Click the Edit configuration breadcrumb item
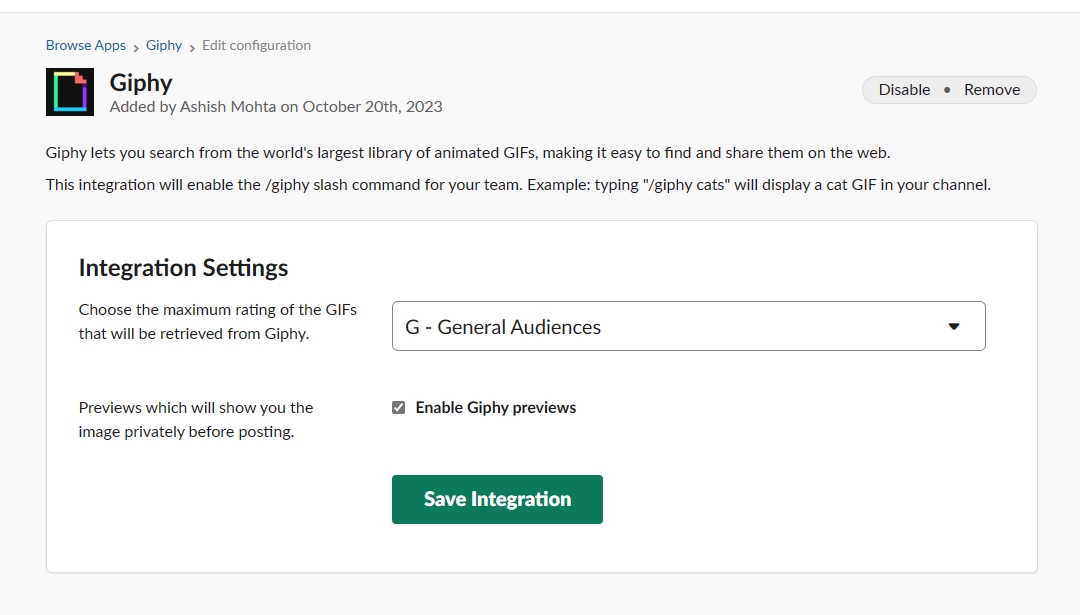 tap(256, 45)
